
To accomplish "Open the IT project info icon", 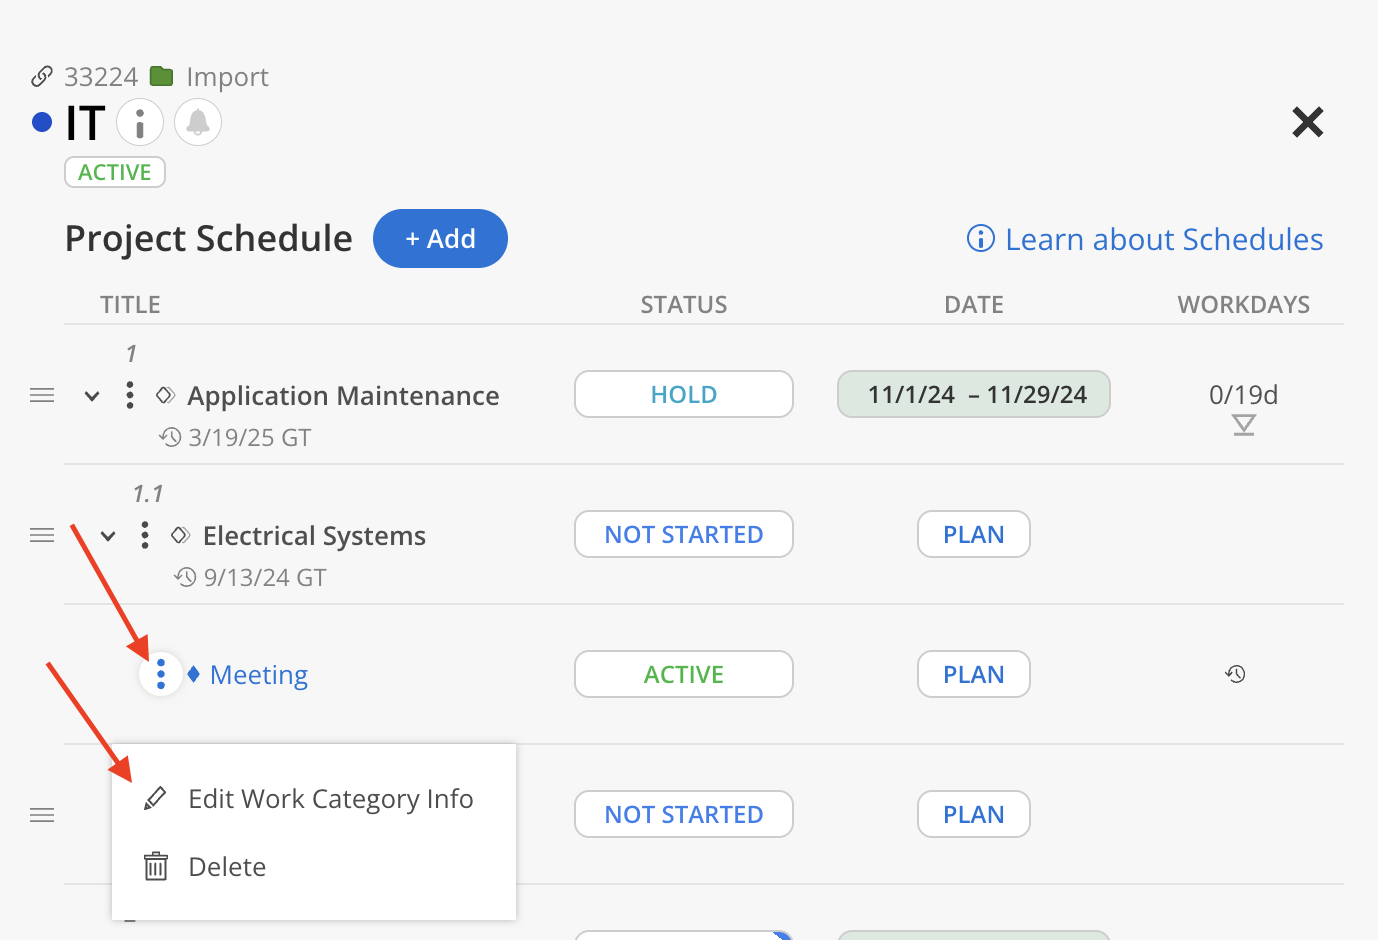I will (x=140, y=123).
